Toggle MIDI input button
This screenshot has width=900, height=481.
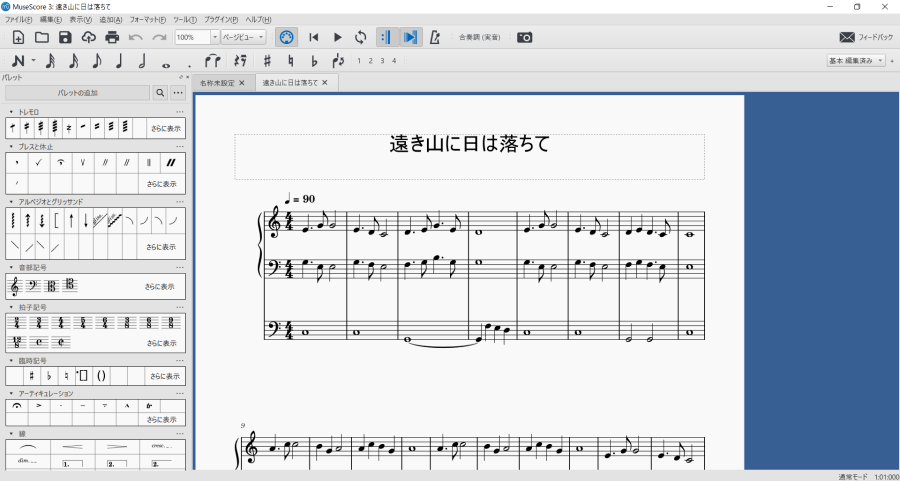point(286,37)
